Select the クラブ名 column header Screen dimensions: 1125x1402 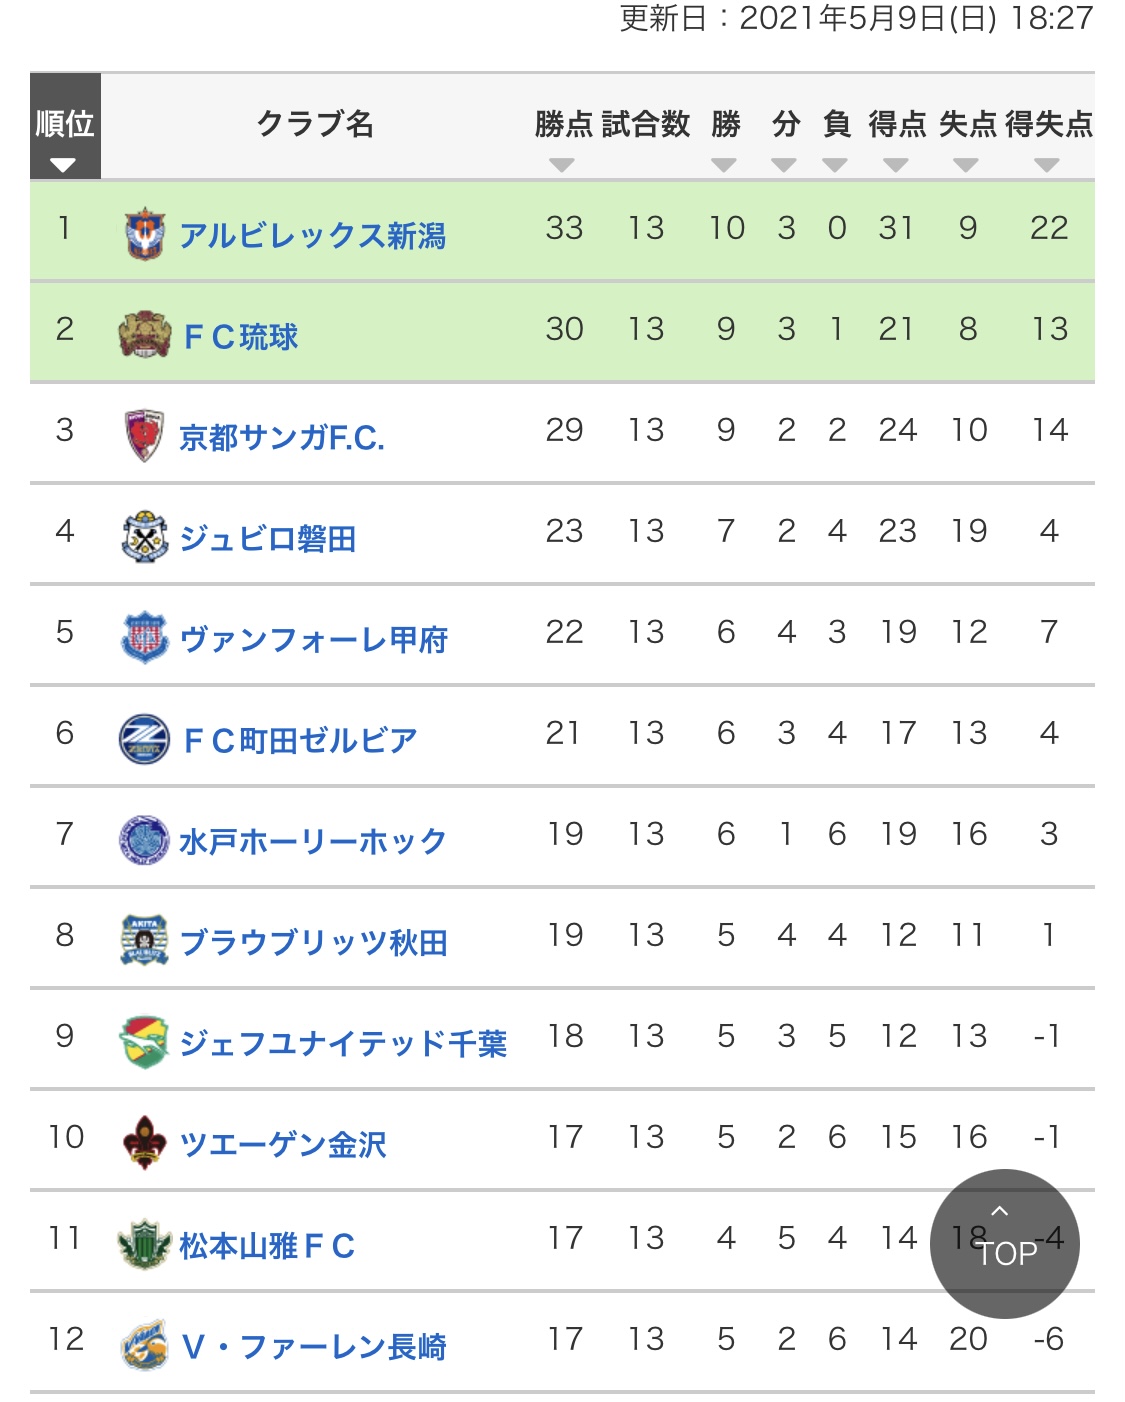tap(315, 124)
